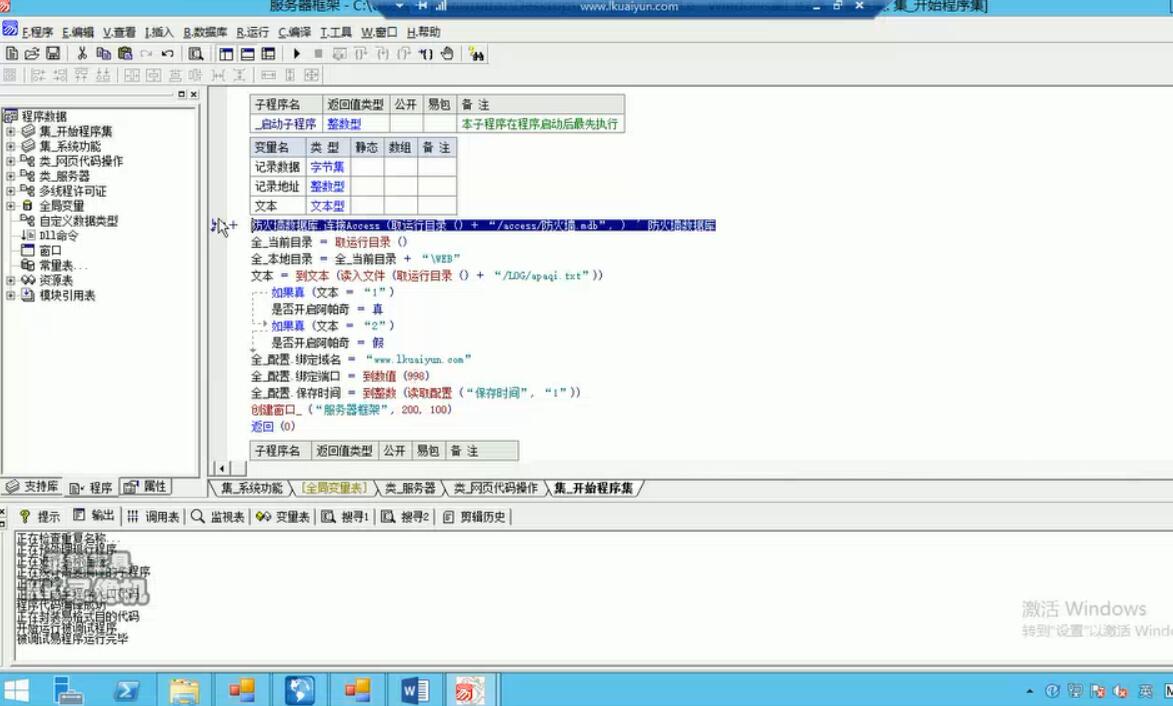Screen dimensions: 1173x706
Task: Click the binoculars search icon
Action: point(477,54)
